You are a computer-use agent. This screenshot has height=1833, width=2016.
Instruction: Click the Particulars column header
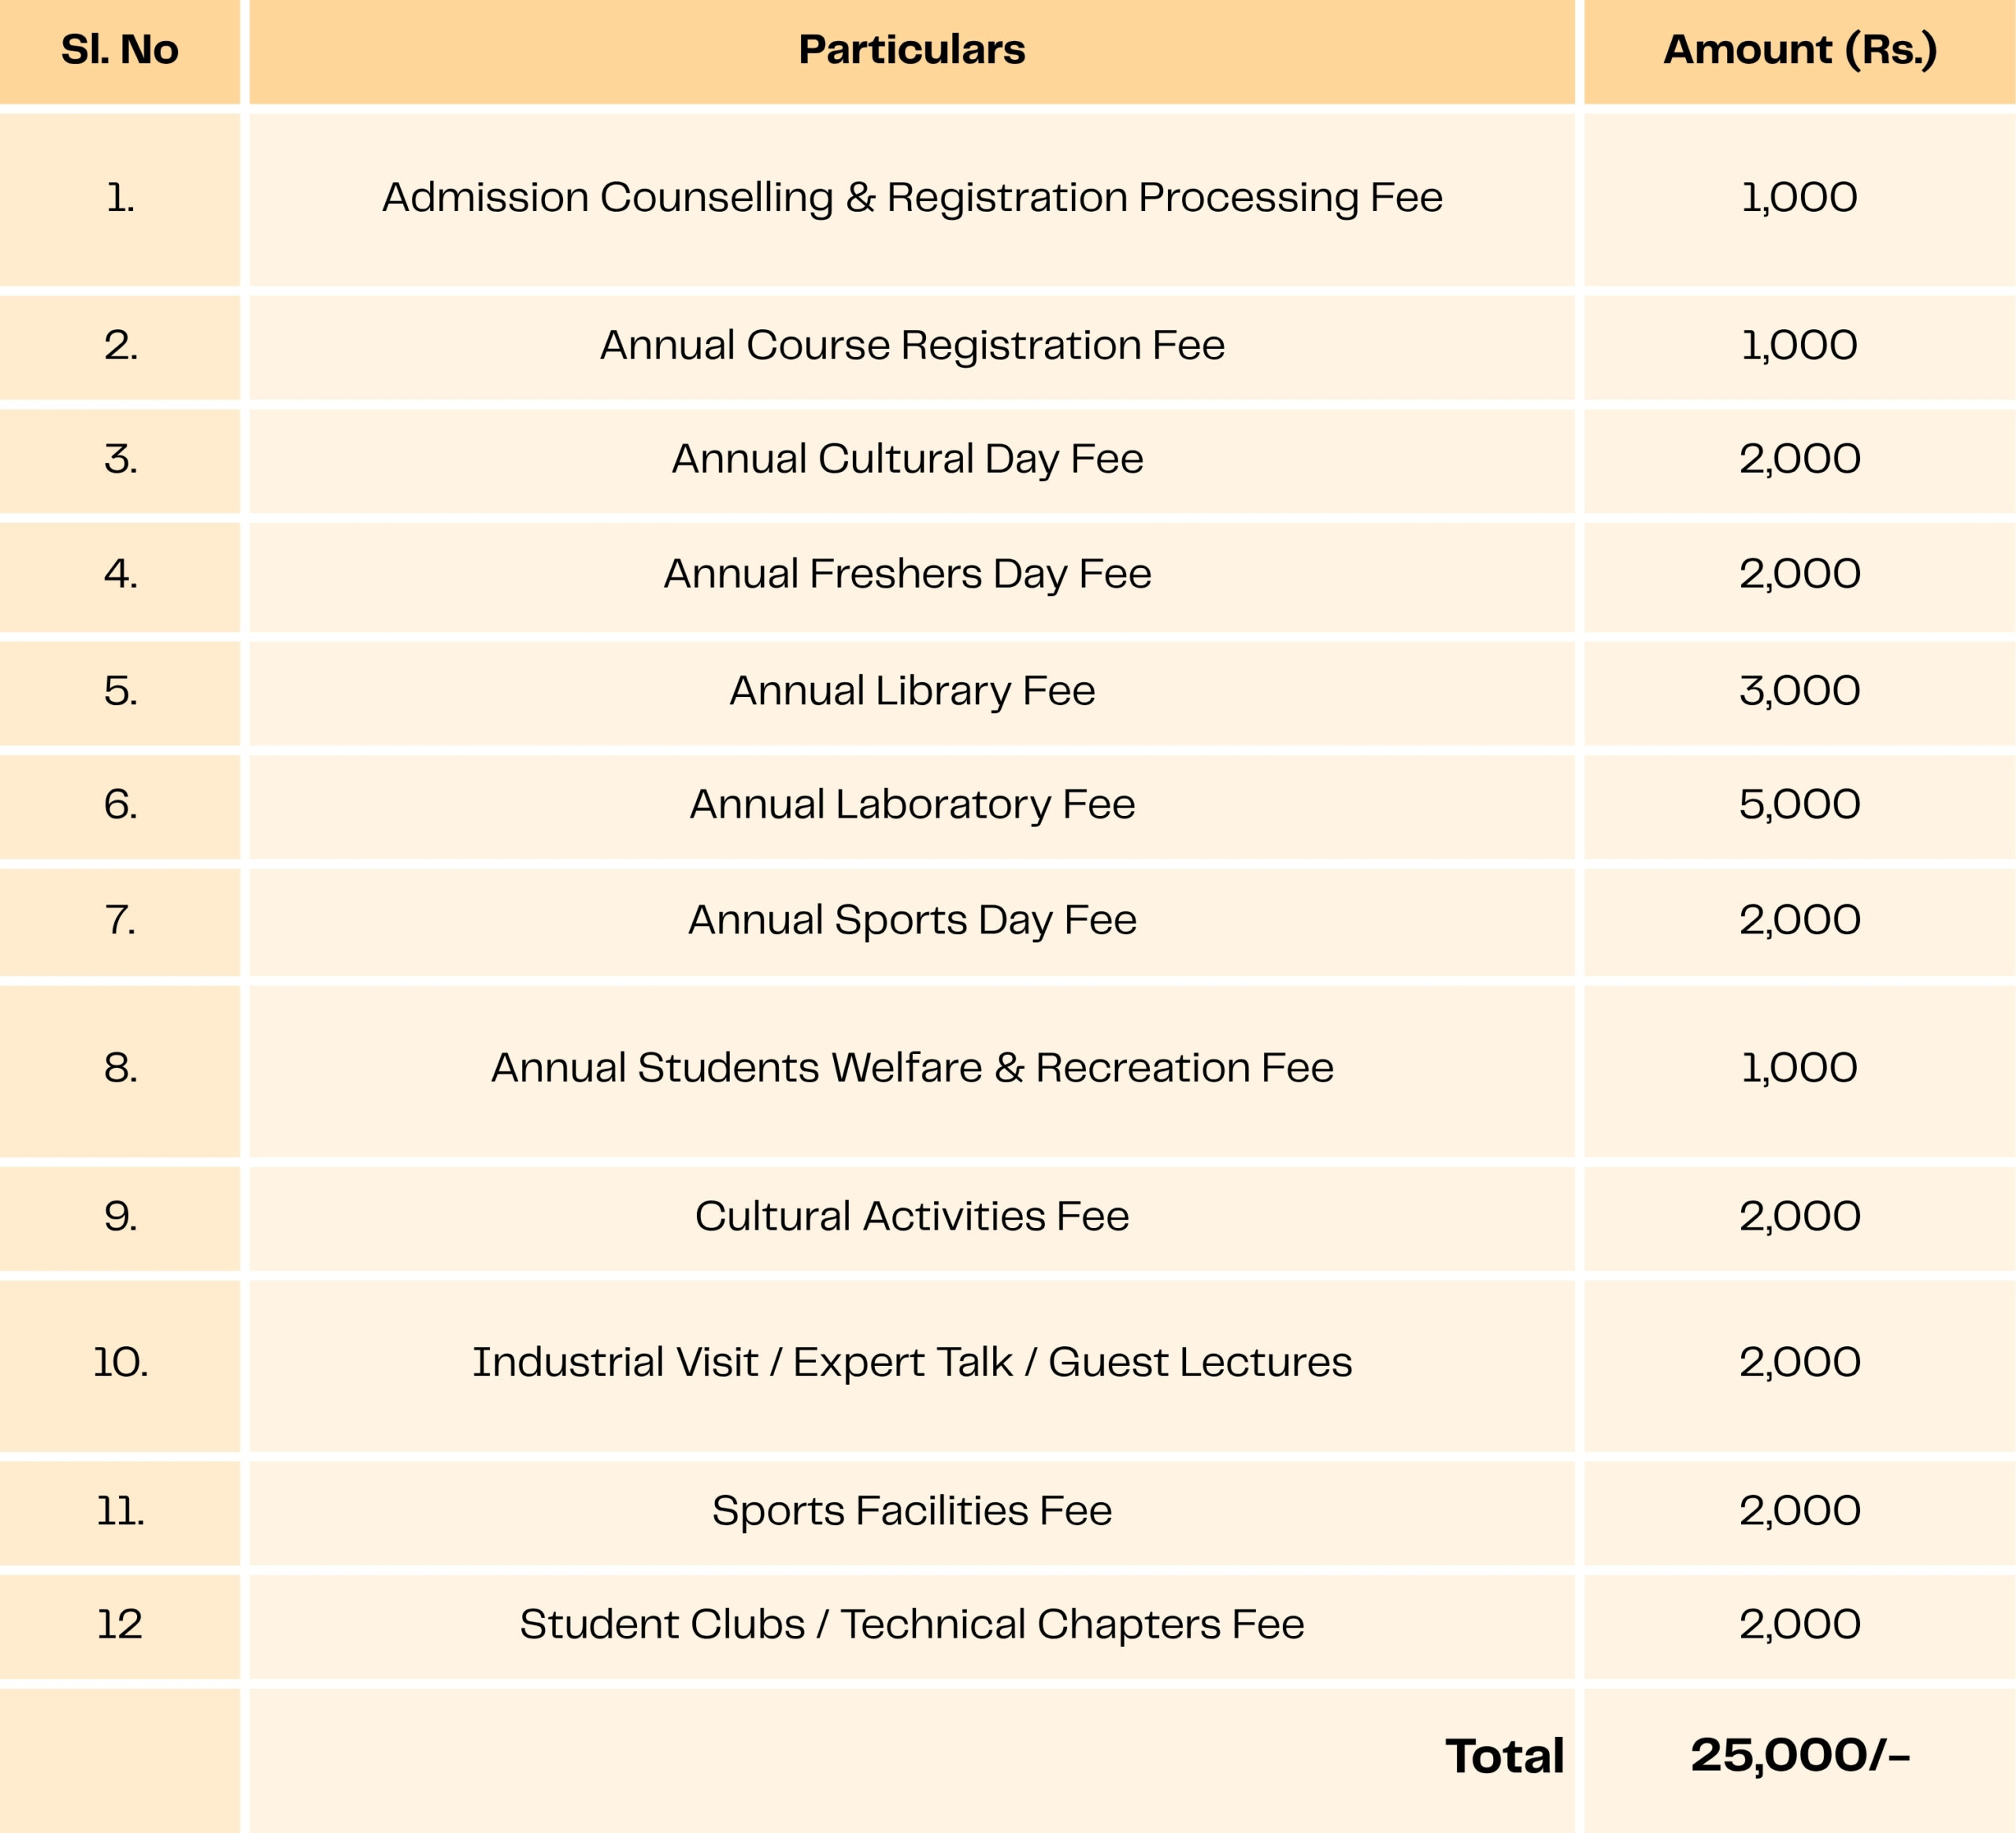[911, 50]
